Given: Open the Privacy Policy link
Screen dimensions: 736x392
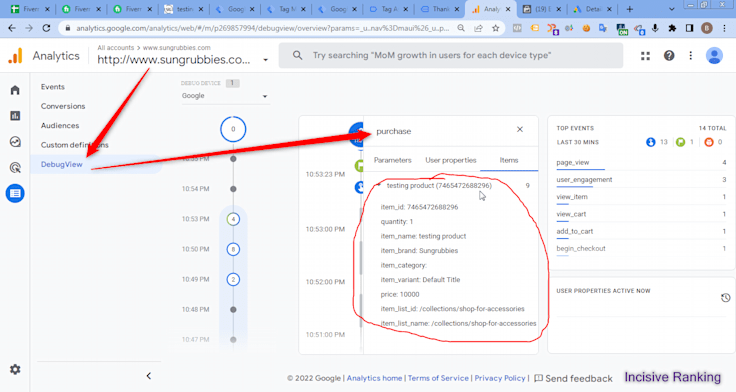Looking at the screenshot, I should (499, 378).
